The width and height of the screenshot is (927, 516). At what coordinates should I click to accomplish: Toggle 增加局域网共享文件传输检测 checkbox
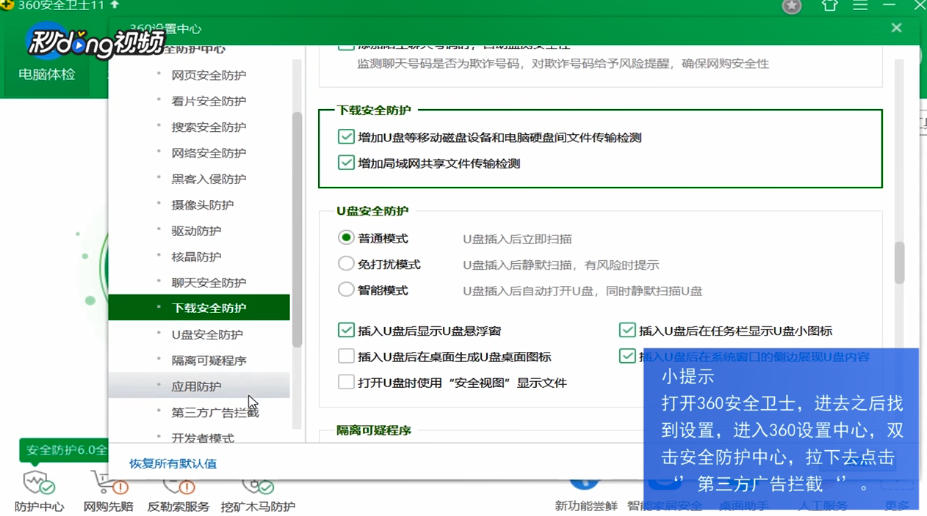(346, 163)
